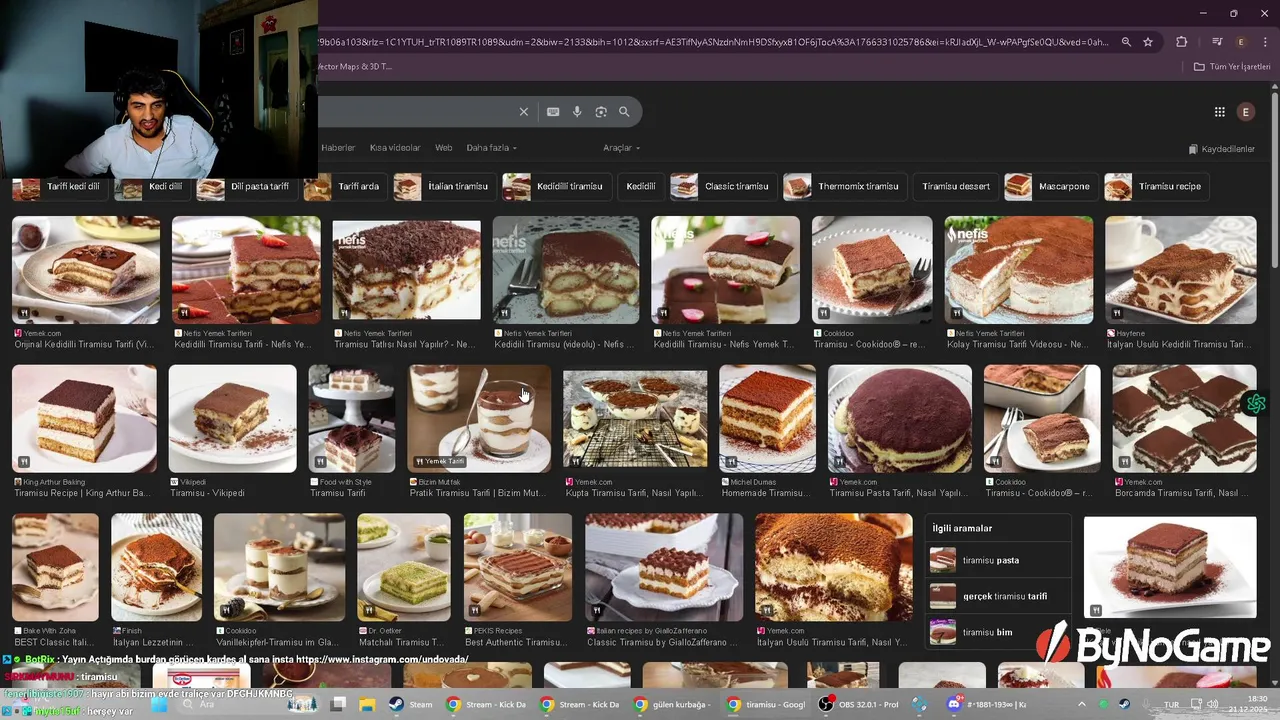Select the Tiramisu dessert chip
1280x720 pixels.
(x=955, y=187)
